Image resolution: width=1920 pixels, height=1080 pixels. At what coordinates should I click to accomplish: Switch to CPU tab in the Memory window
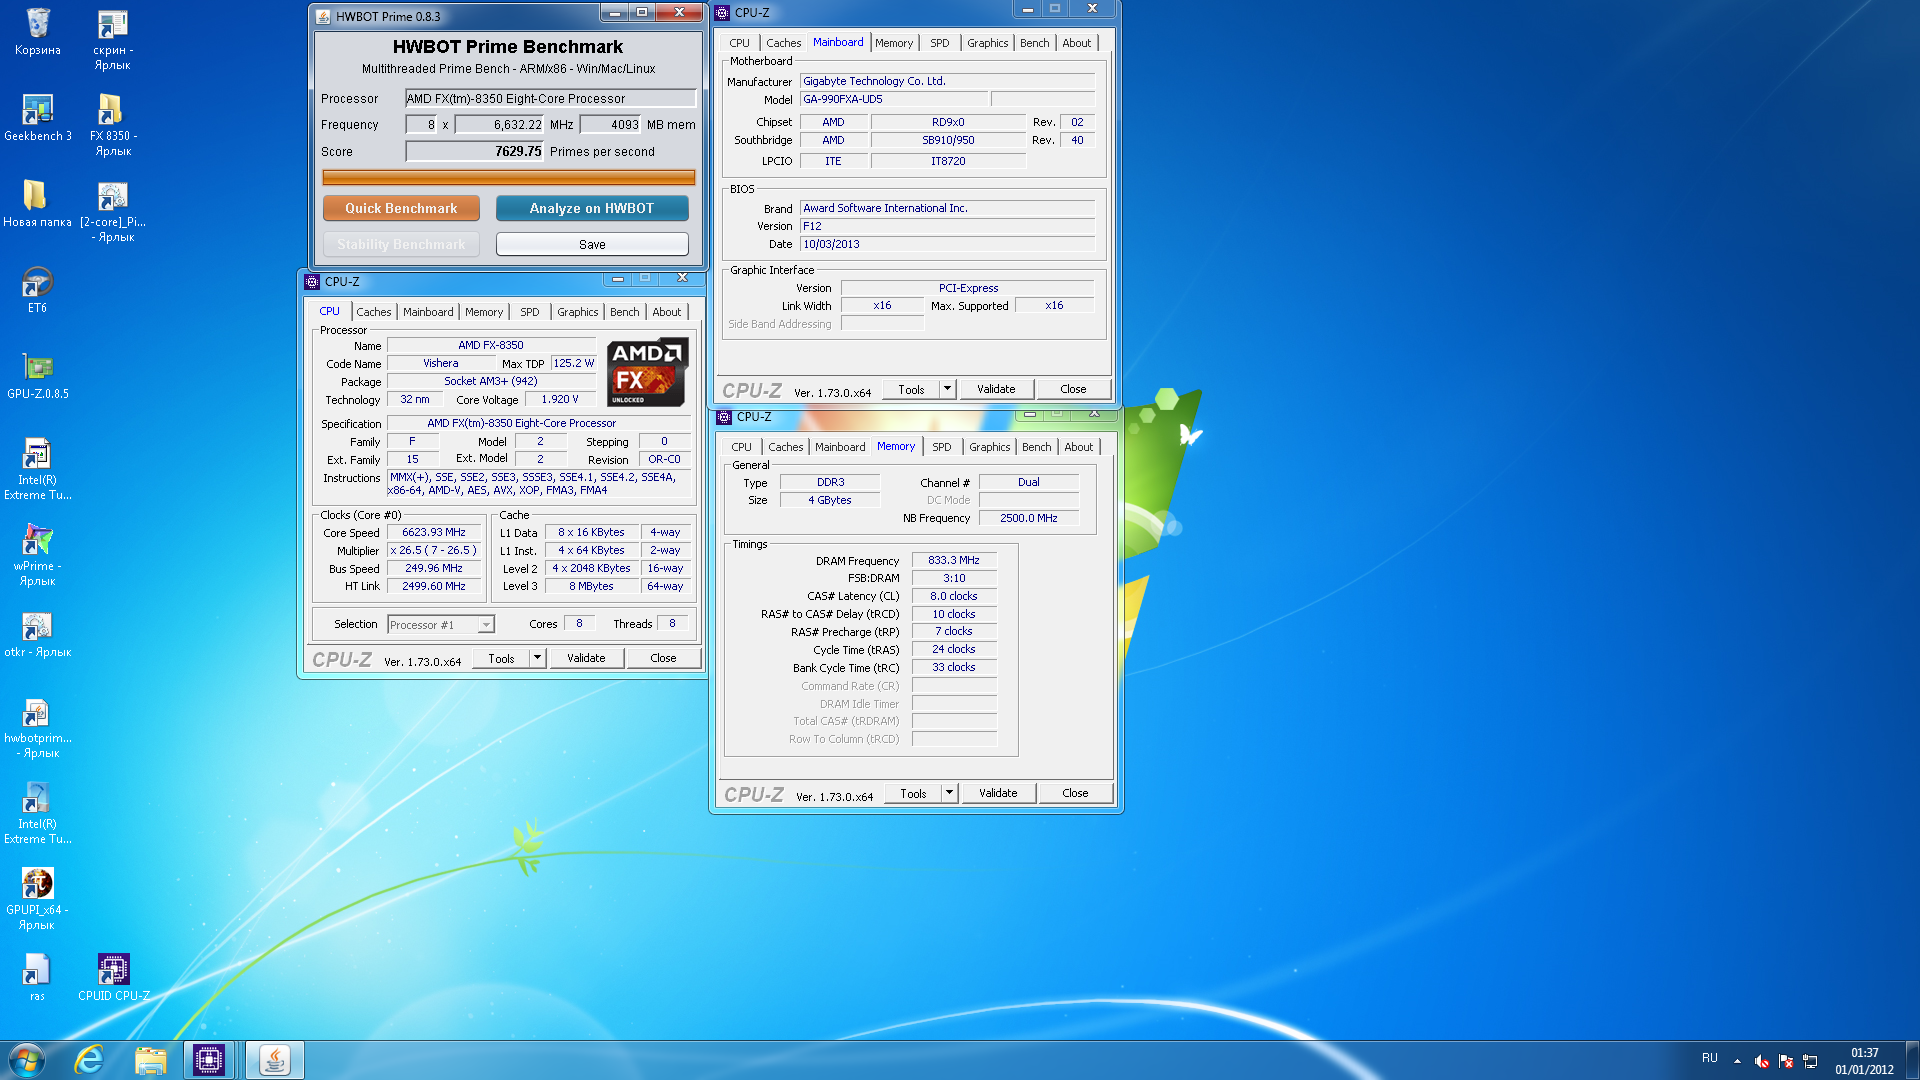click(x=741, y=447)
